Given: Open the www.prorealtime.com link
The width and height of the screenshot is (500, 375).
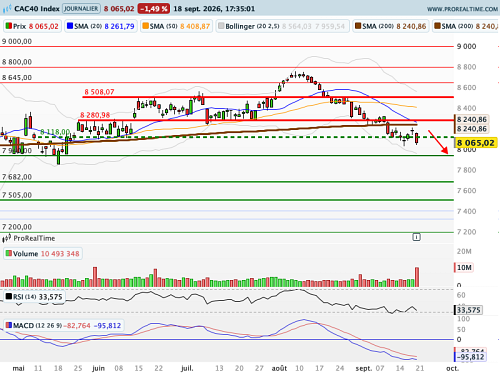Looking at the screenshot, I should [462, 9].
